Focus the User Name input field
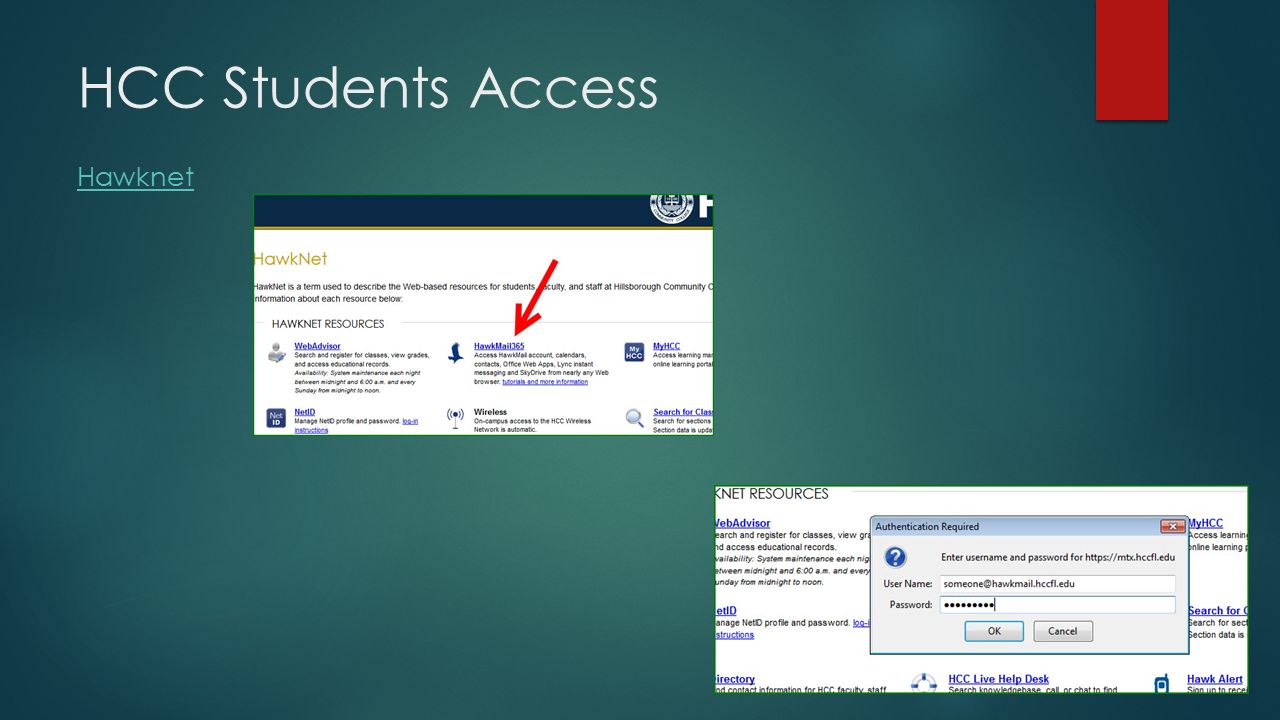The image size is (1280, 720). click(1057, 583)
